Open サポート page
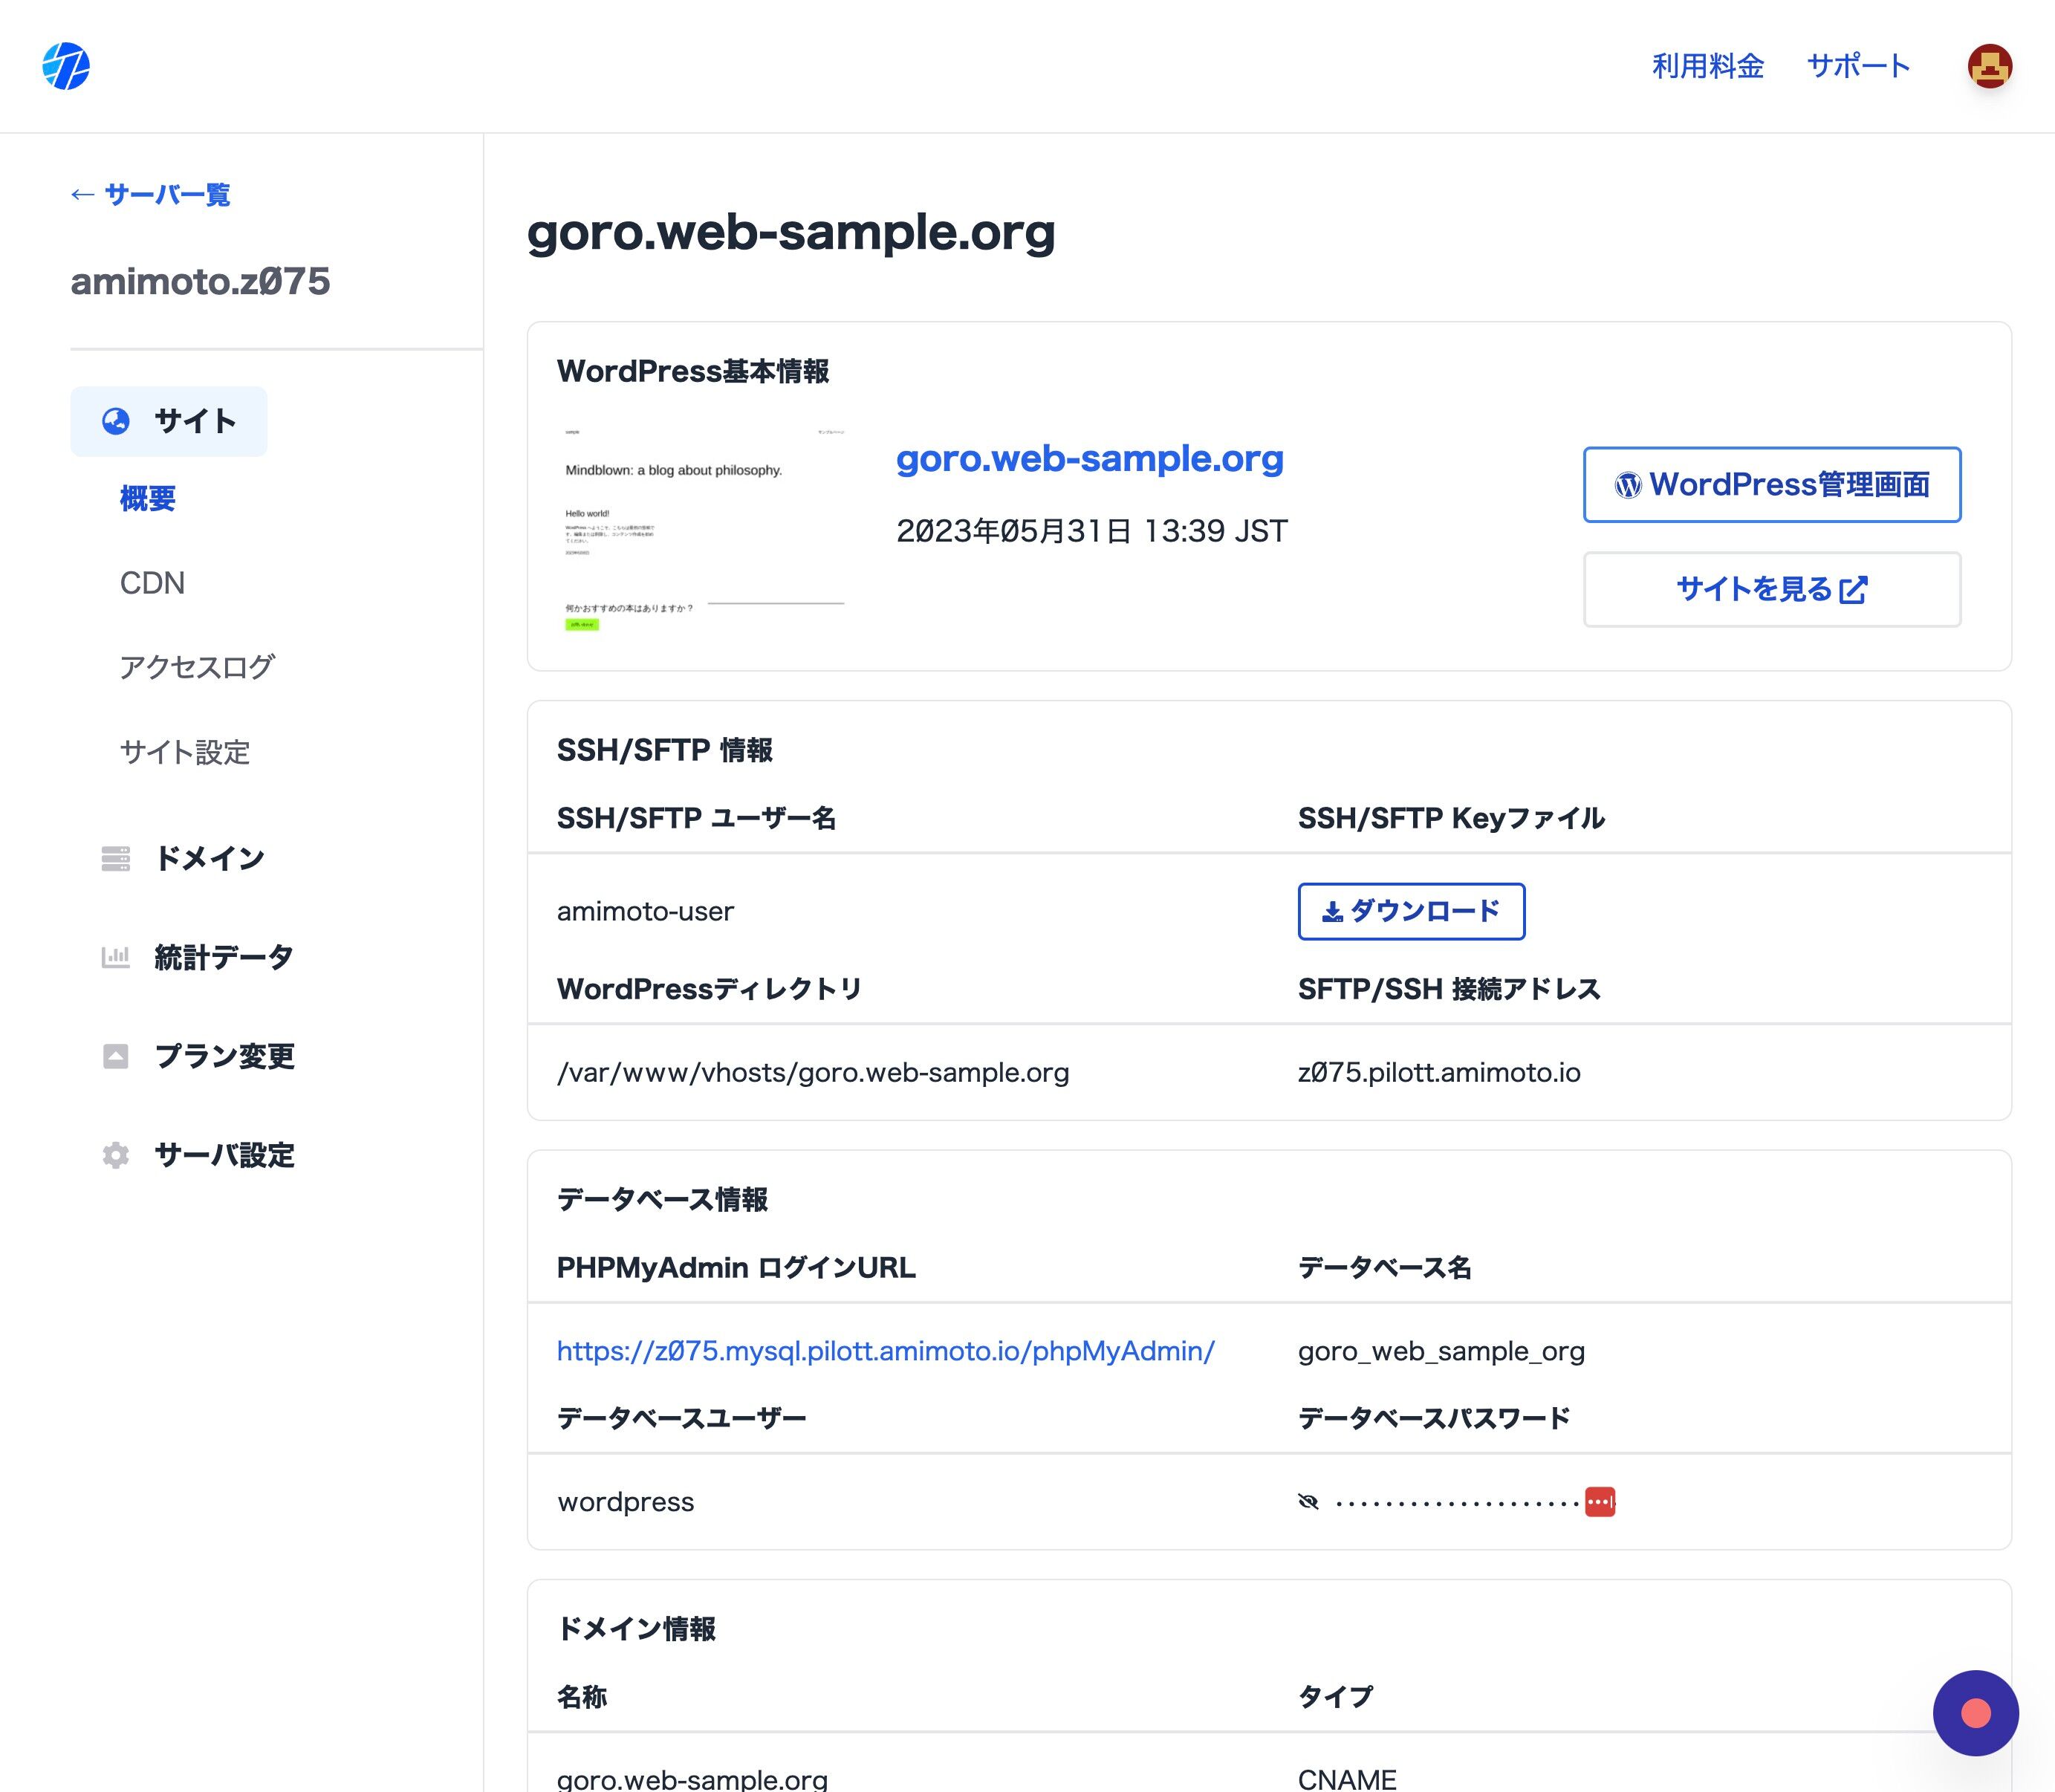The width and height of the screenshot is (2055, 1792). (x=1858, y=66)
